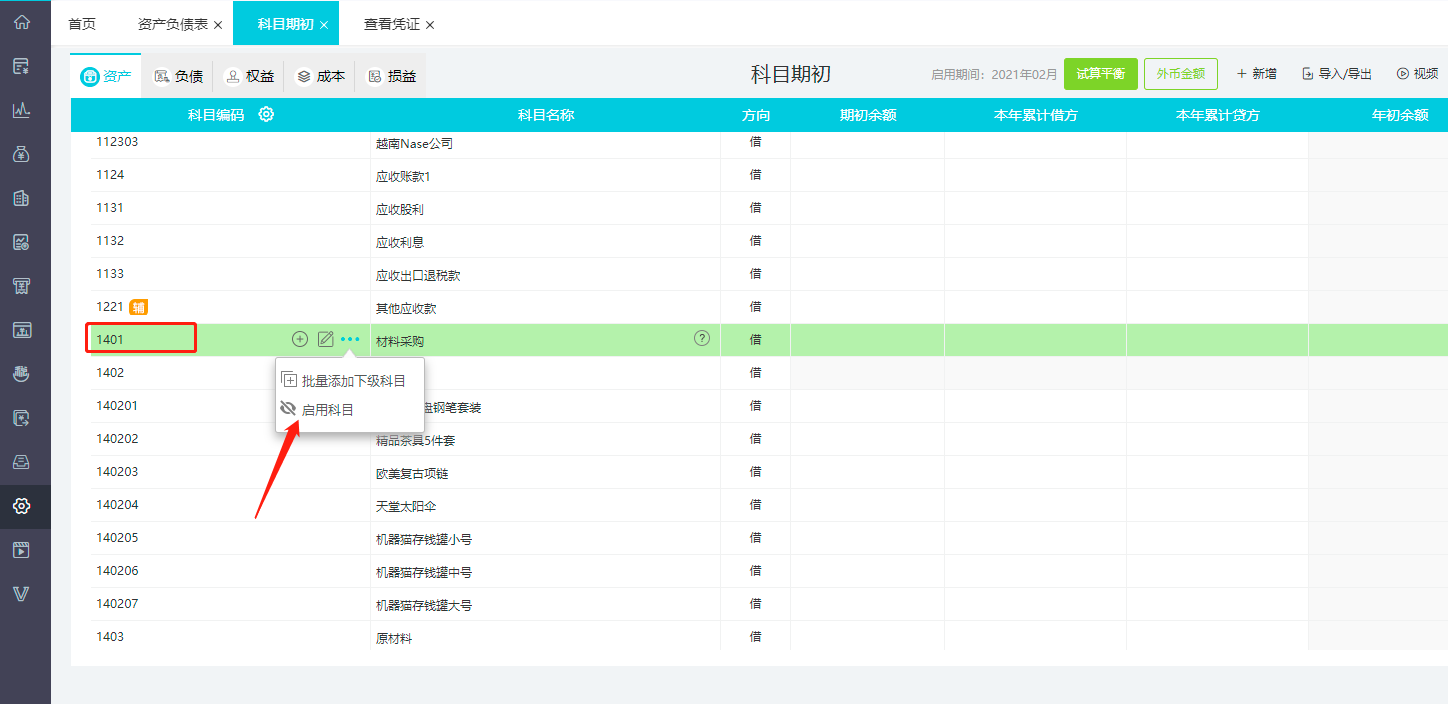Viewport: 1448px width, 704px height.
Task: Switch to the 负债 tab
Action: pos(178,76)
